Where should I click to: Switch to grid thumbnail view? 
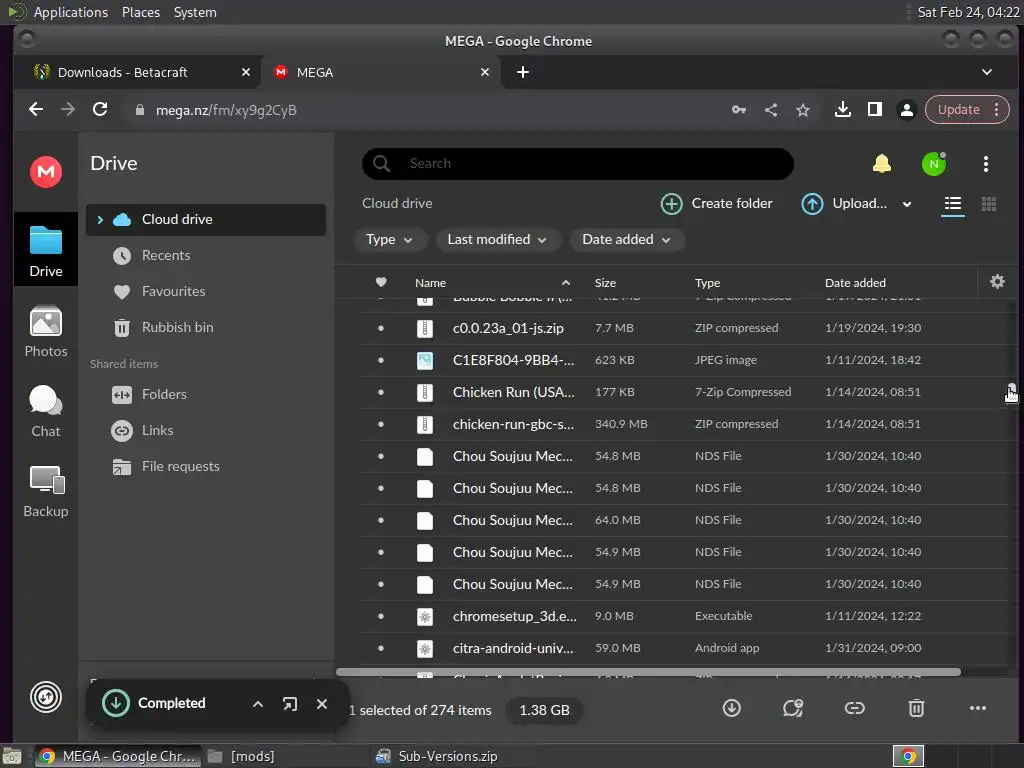coord(989,204)
